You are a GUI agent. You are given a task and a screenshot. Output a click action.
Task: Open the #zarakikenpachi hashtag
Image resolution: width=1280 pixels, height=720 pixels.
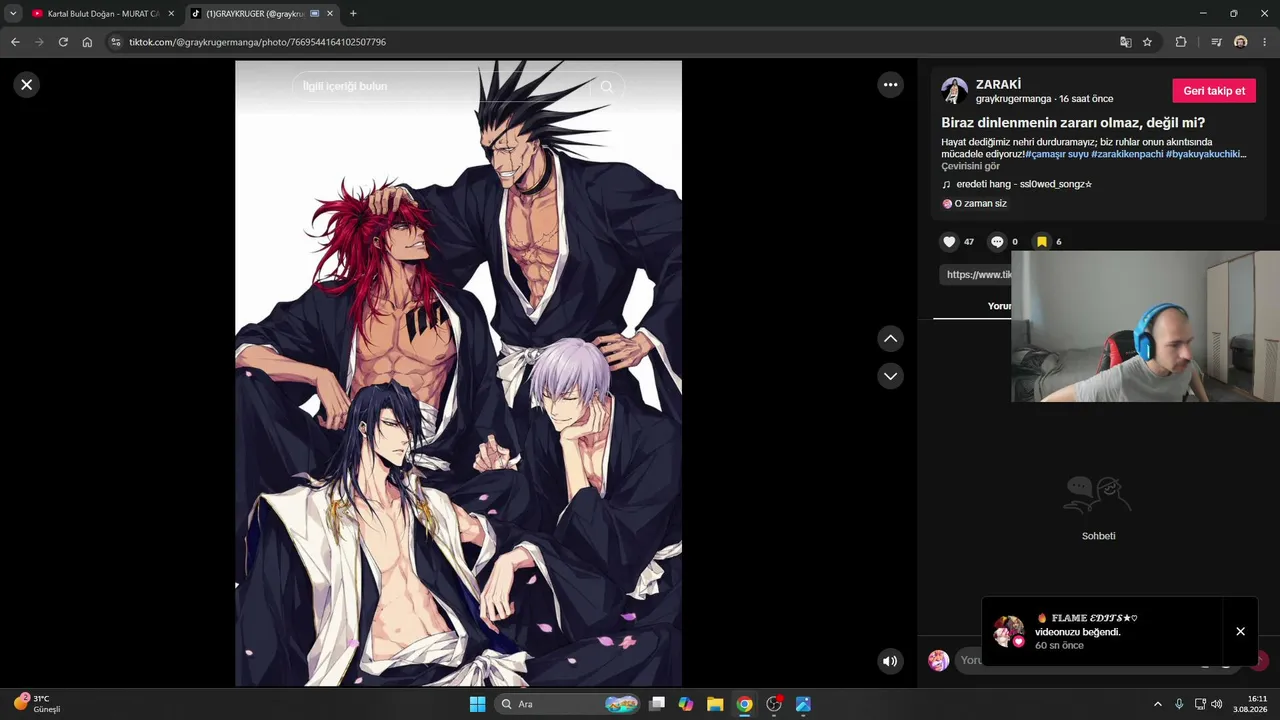tap(1127, 154)
